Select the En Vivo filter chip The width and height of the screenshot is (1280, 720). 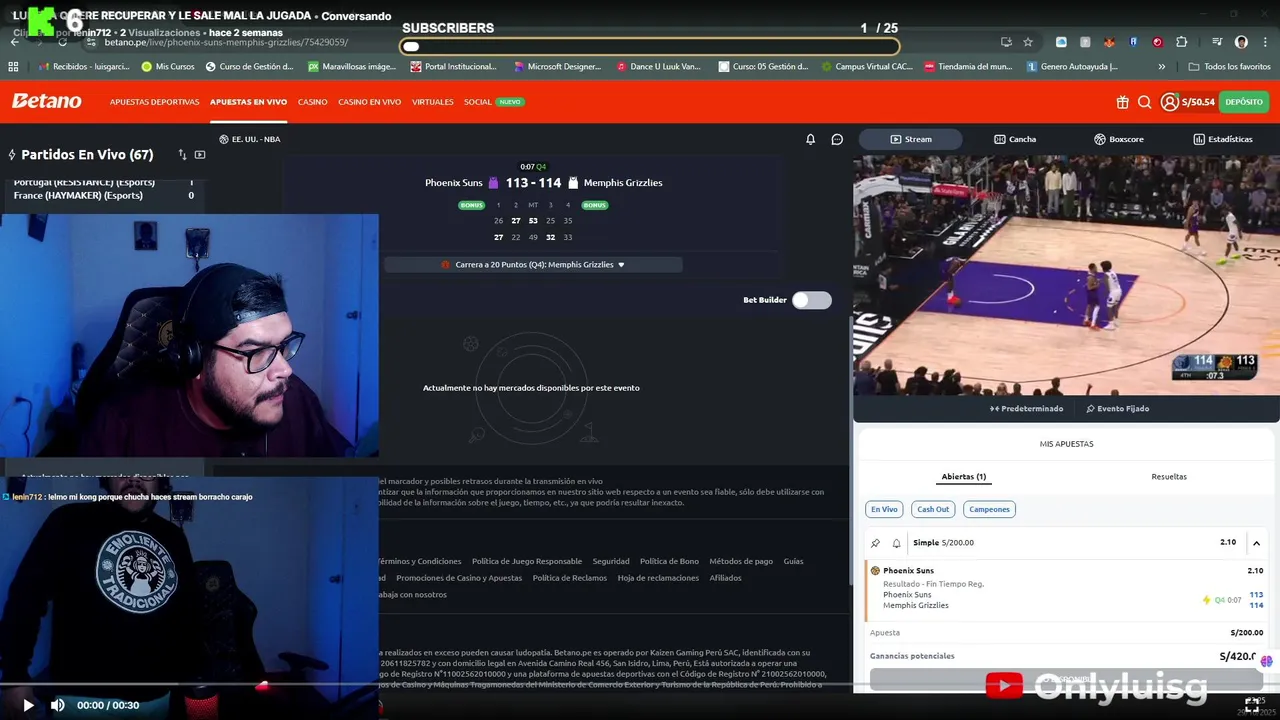[x=884, y=509]
